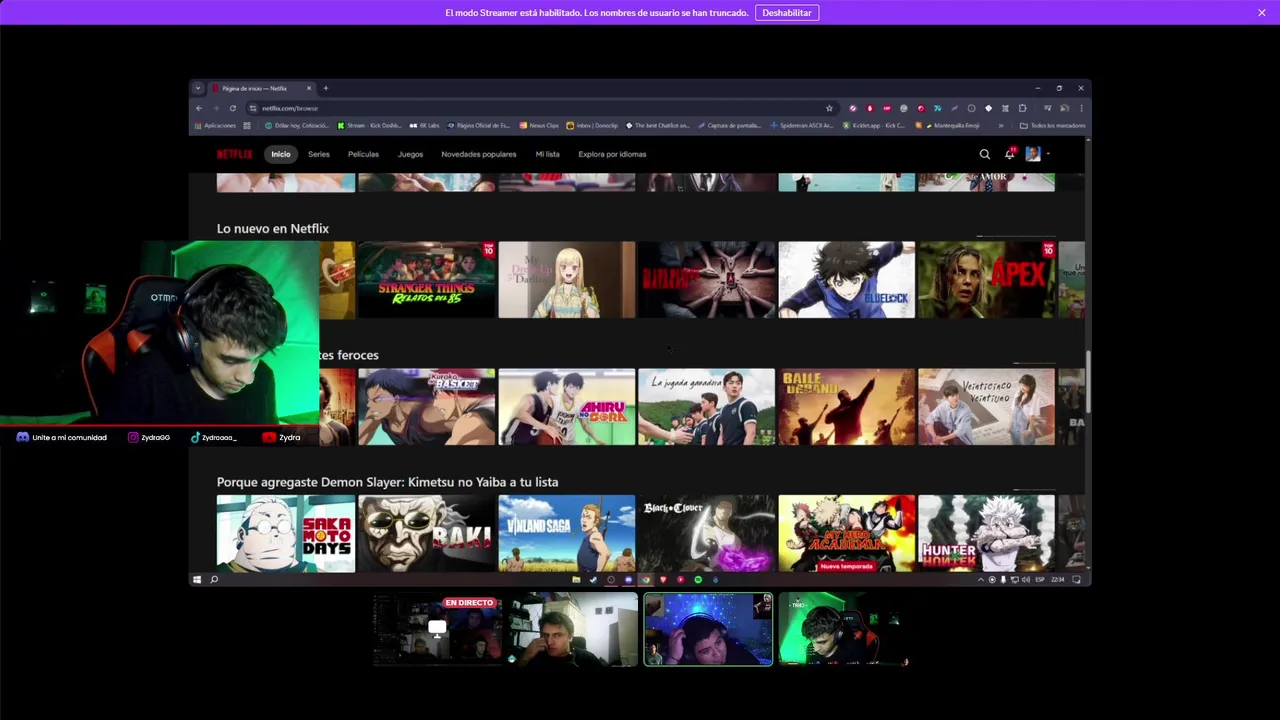Open the Veinticinco Veintiuno thumbnail
The height and width of the screenshot is (720, 1280).
pyautogui.click(x=986, y=407)
